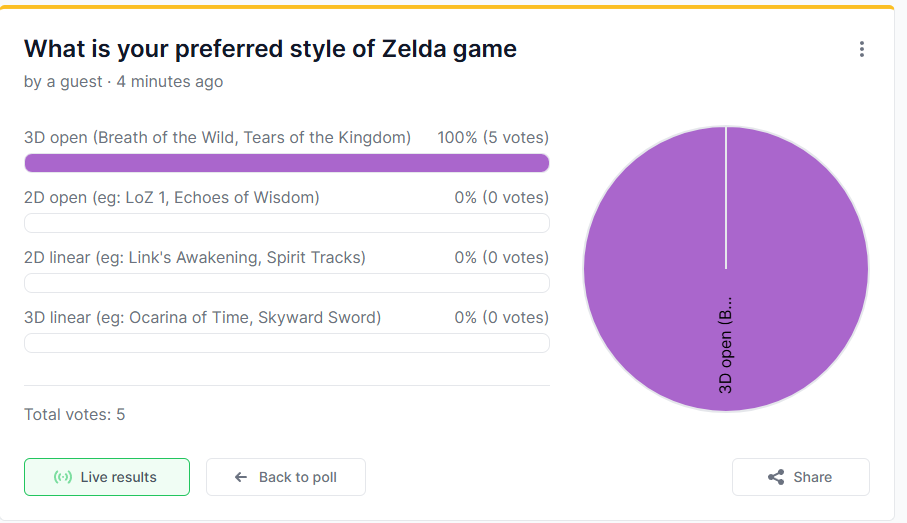The image size is (907, 523).
Task: Click the 3D linear Ocarina of Time label
Action: (x=202, y=318)
